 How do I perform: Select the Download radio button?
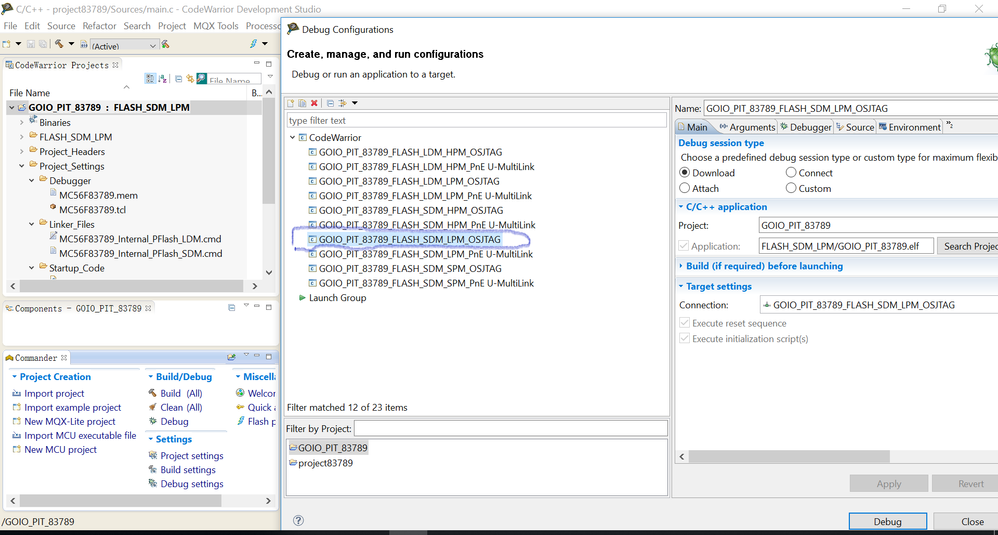[x=685, y=172]
